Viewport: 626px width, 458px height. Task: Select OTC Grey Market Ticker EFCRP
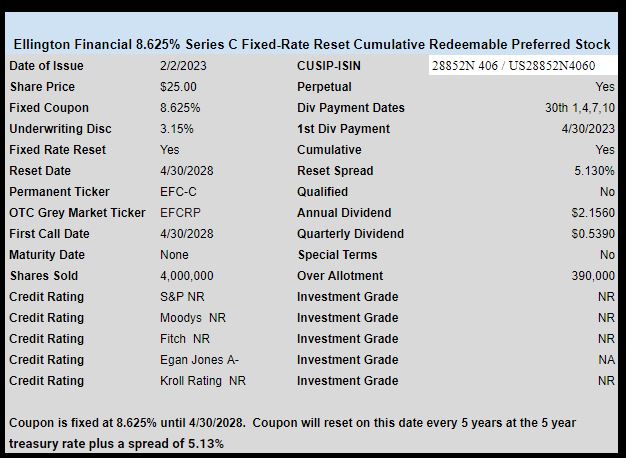(x=180, y=213)
